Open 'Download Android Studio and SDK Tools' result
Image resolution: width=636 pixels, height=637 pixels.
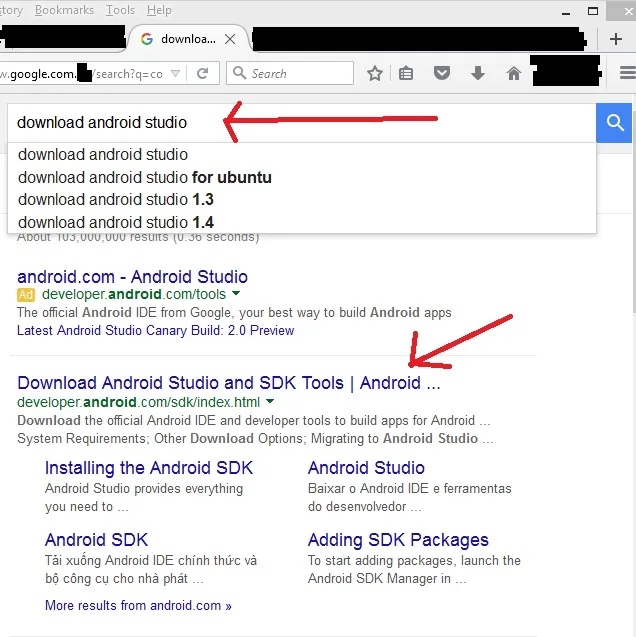(x=229, y=383)
